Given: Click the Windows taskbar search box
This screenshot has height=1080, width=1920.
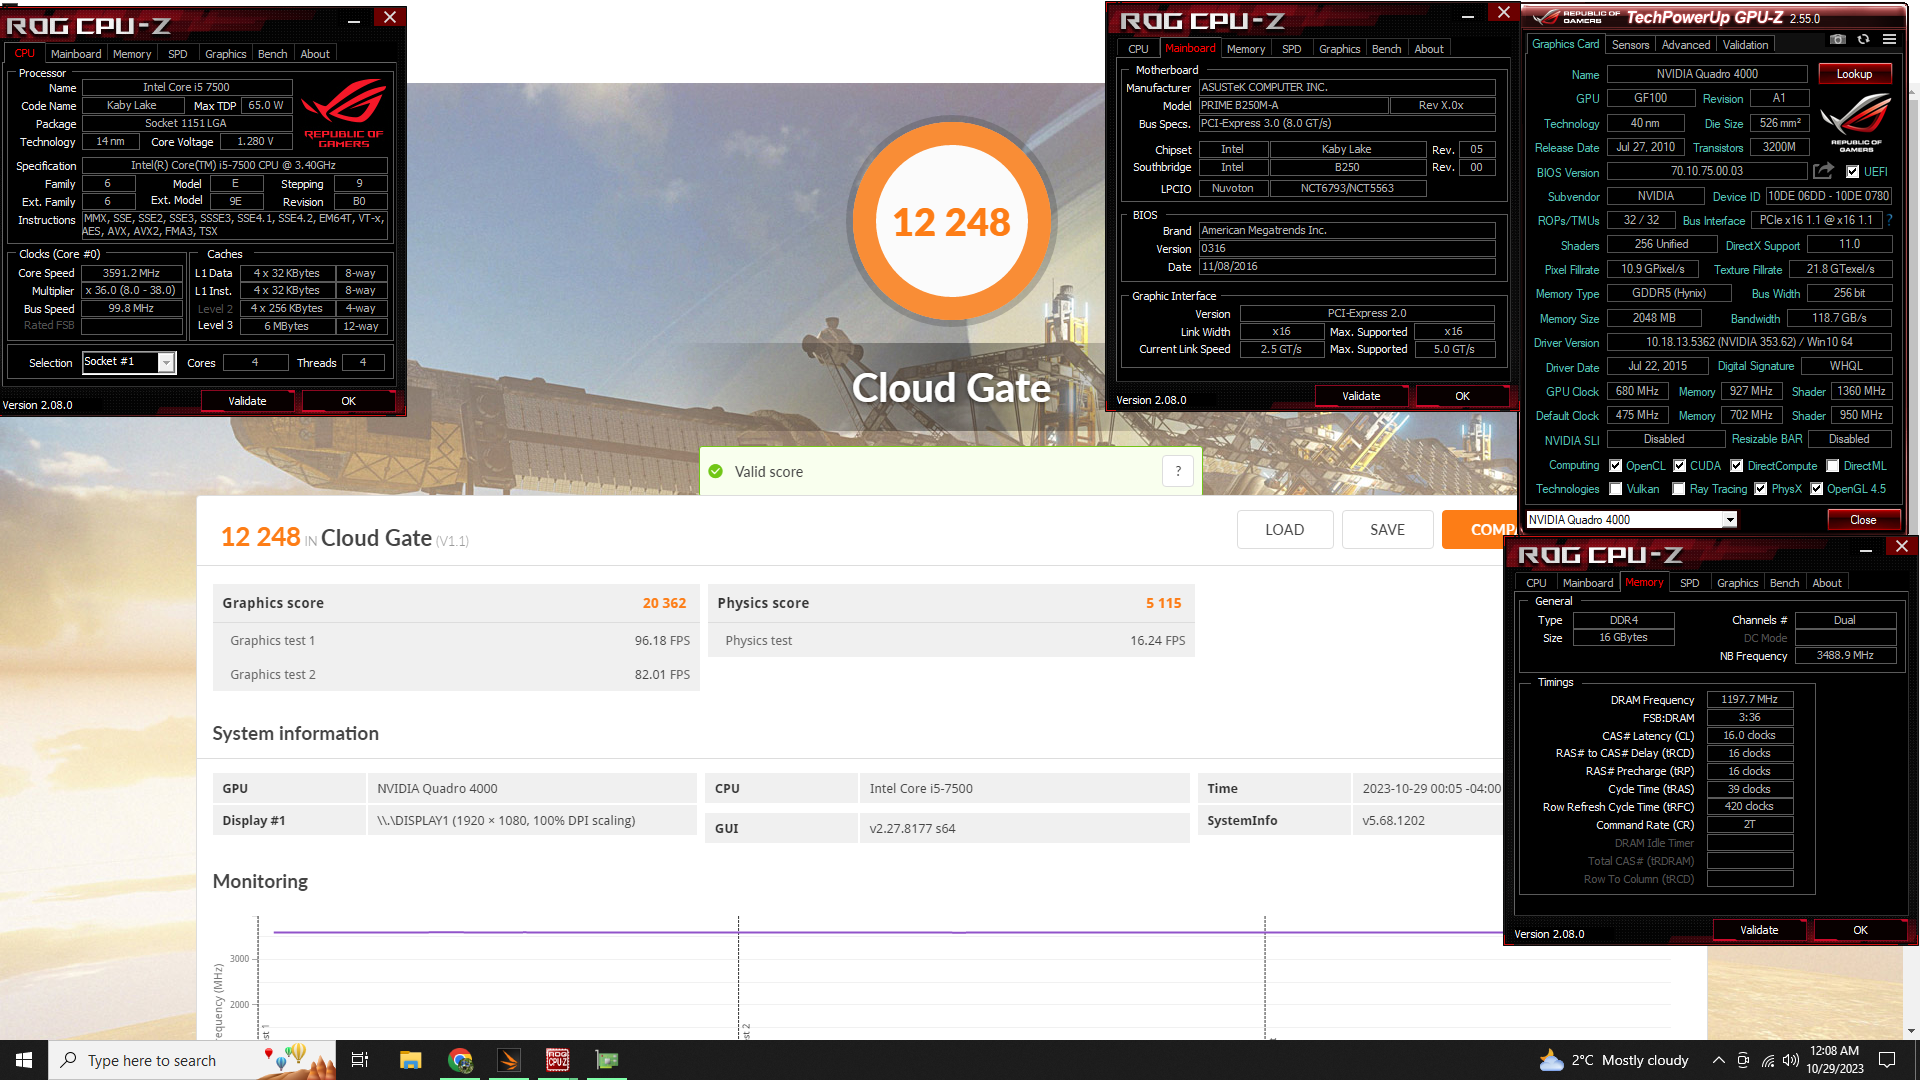Looking at the screenshot, I should [x=190, y=1060].
